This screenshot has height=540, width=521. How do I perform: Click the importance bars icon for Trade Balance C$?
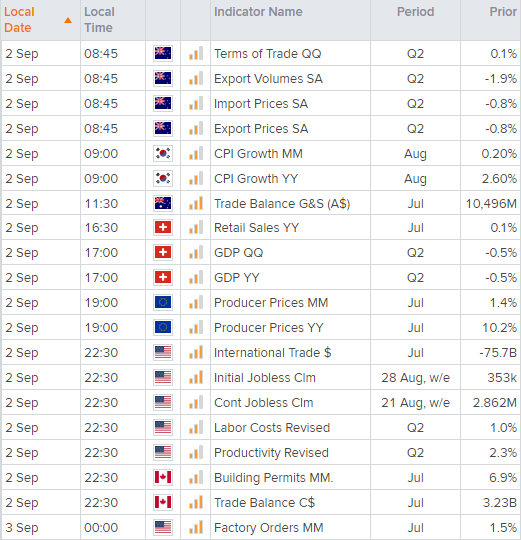point(196,502)
